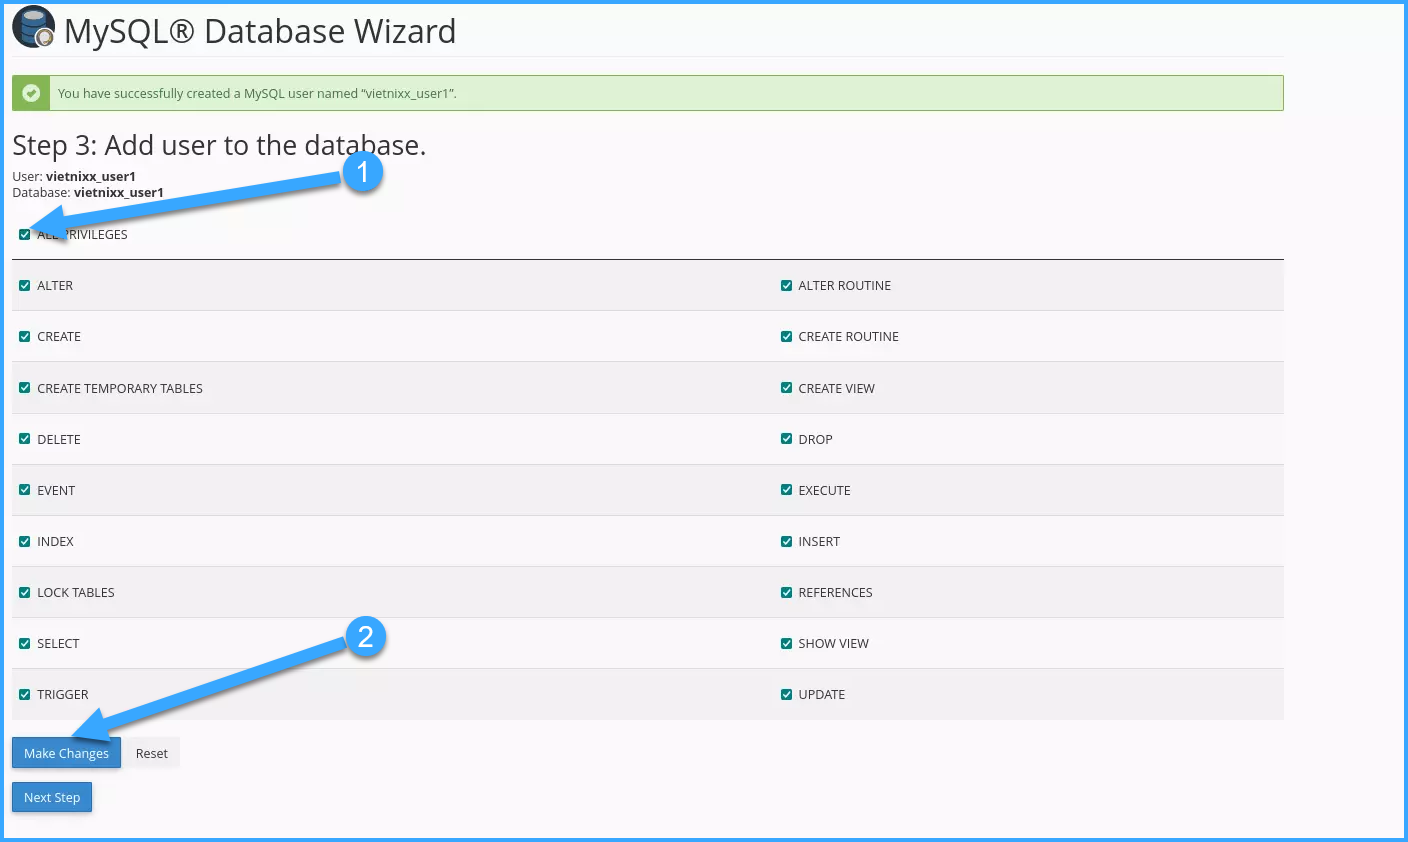This screenshot has width=1408, height=842.
Task: Proceed with the Next Step button
Action: coord(52,797)
